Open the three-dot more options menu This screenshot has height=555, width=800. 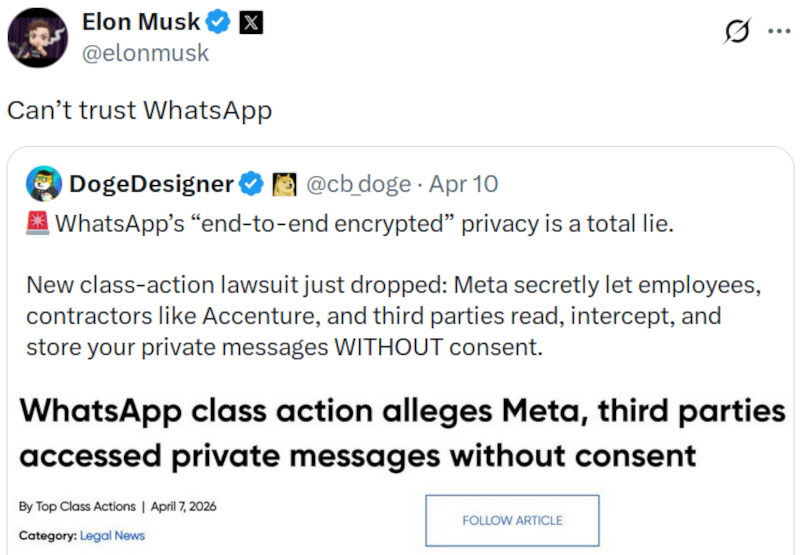778,31
